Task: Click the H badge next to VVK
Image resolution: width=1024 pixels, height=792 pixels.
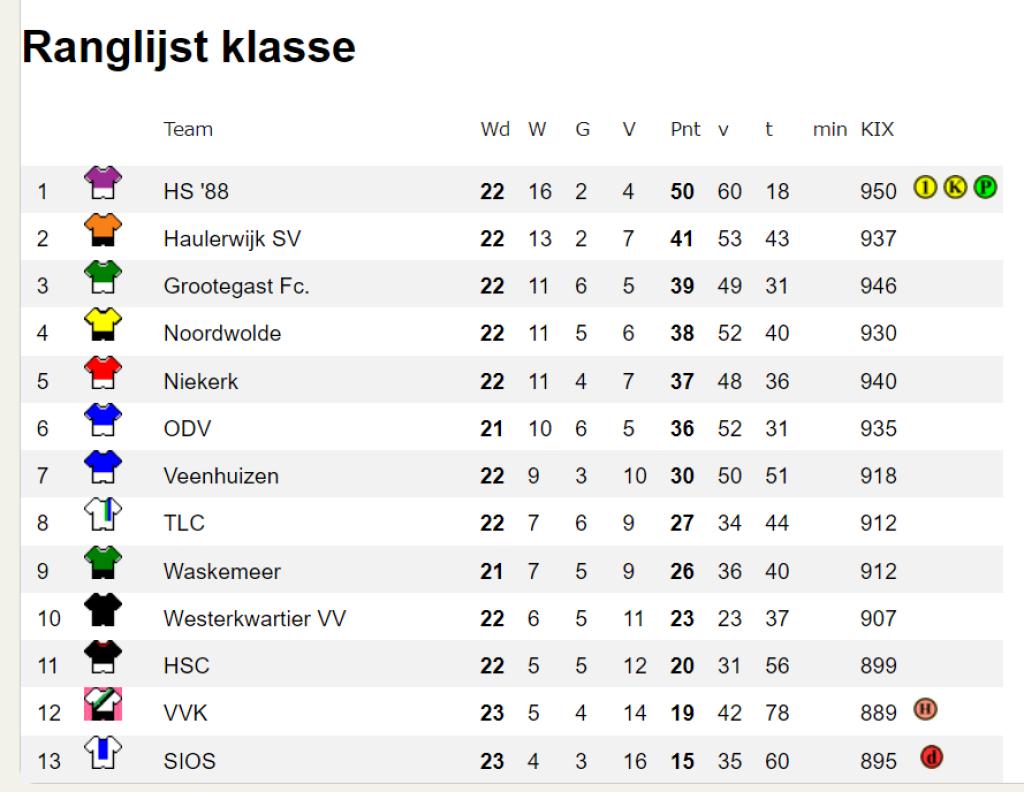Action: pos(925,708)
